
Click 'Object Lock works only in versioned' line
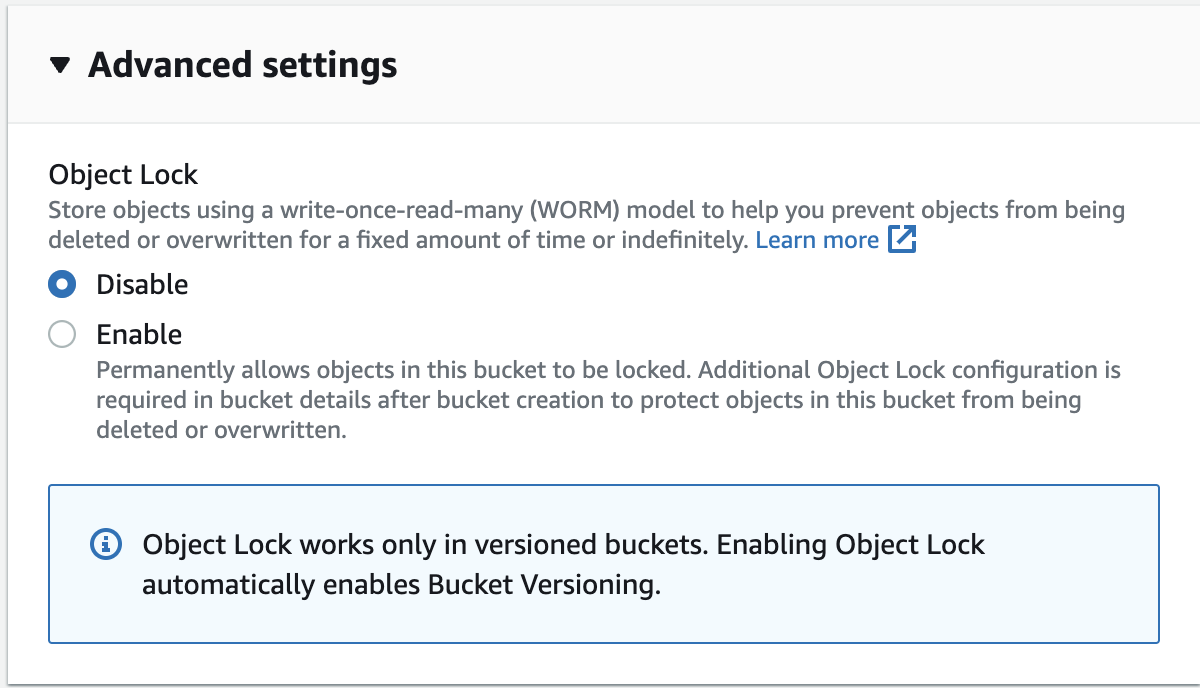pos(564,545)
